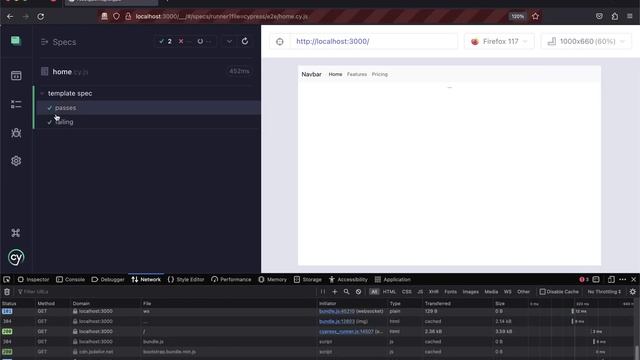The width and height of the screenshot is (640, 360).
Task: Pick an element with devtools picker icon
Action: pos(7,280)
